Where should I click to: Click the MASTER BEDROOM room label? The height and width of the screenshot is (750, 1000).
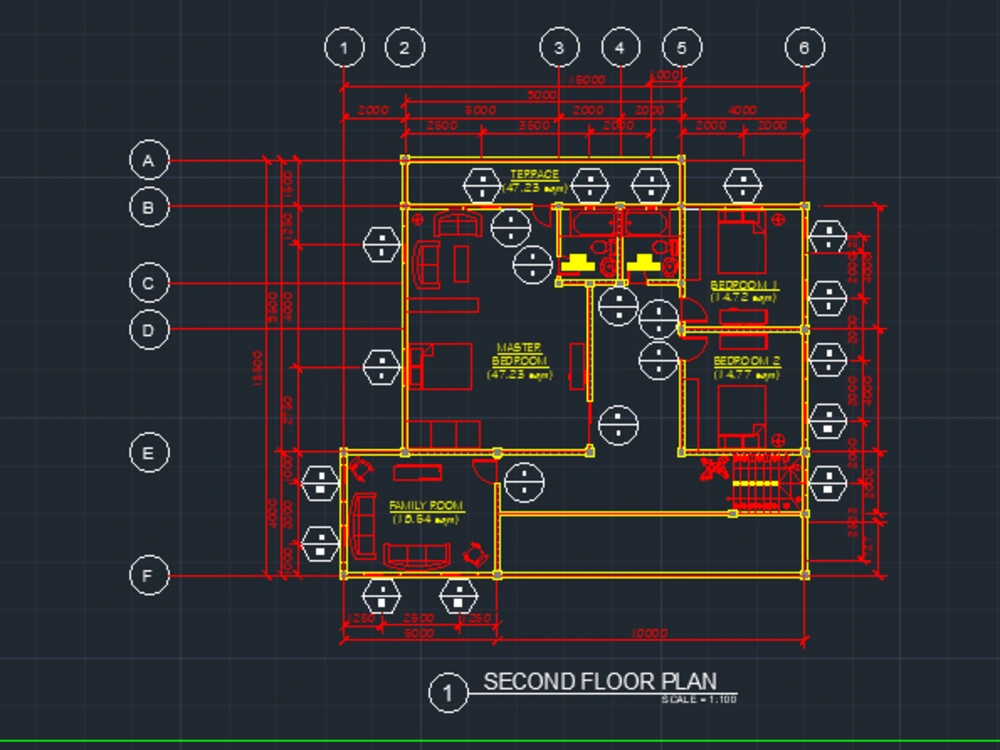[519, 354]
